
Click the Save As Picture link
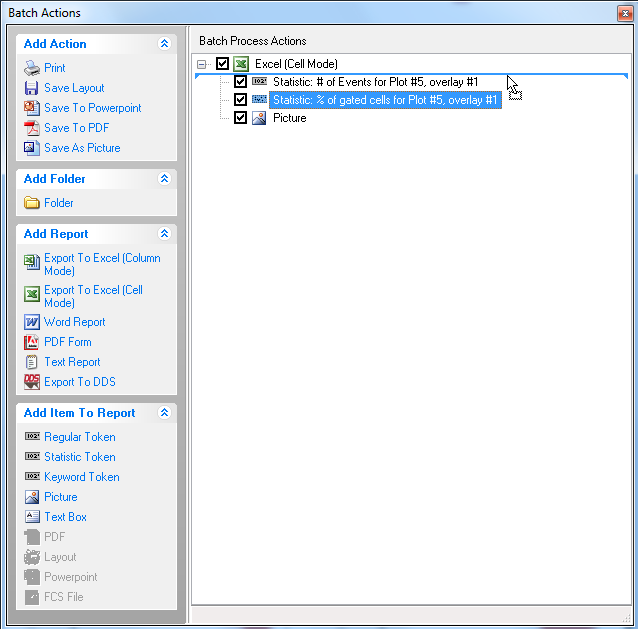click(82, 148)
